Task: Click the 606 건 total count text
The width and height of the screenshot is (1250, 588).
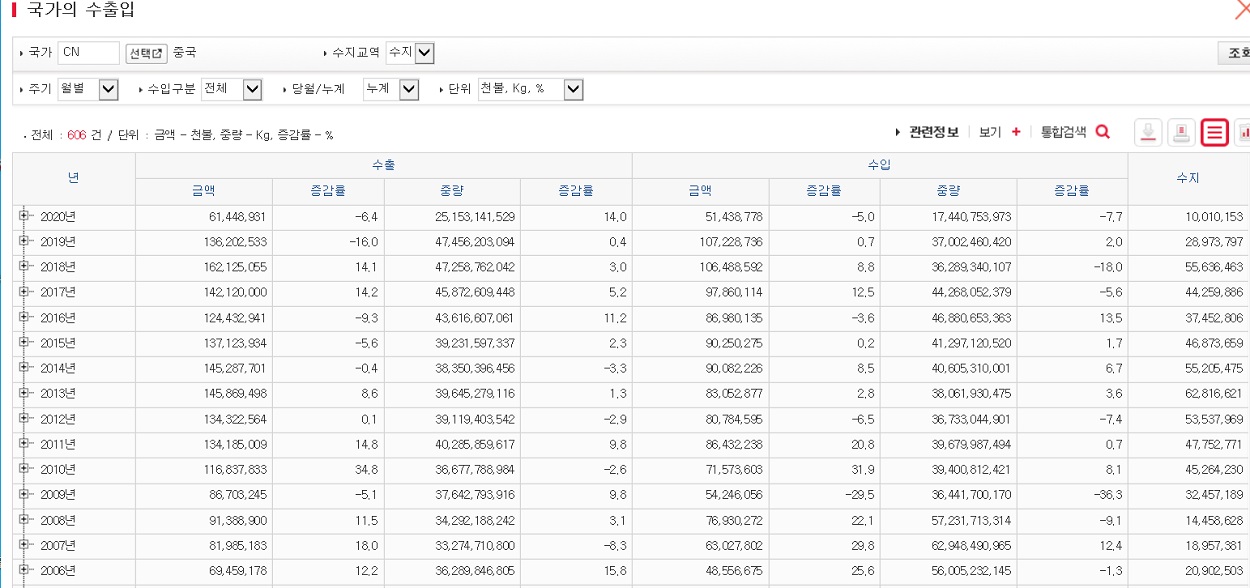Action: pos(84,135)
